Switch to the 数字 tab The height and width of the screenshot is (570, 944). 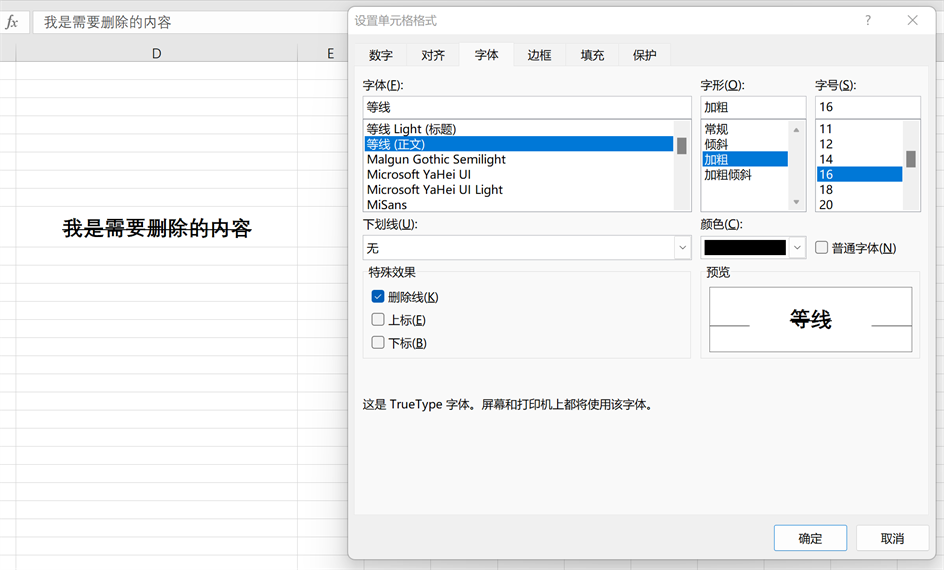pos(380,56)
